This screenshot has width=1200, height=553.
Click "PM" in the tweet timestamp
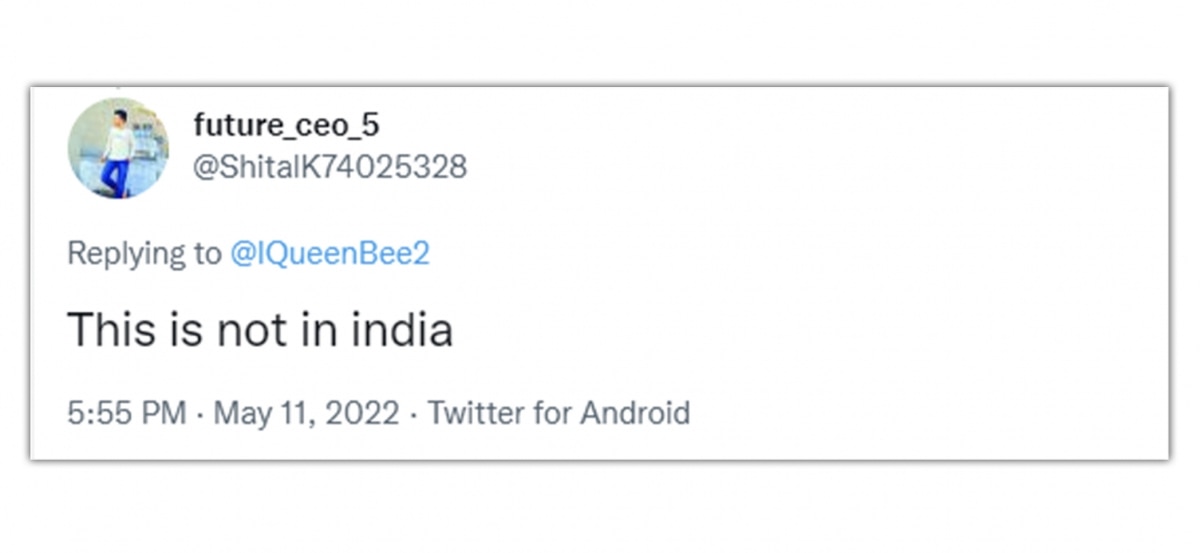pyautogui.click(x=164, y=412)
